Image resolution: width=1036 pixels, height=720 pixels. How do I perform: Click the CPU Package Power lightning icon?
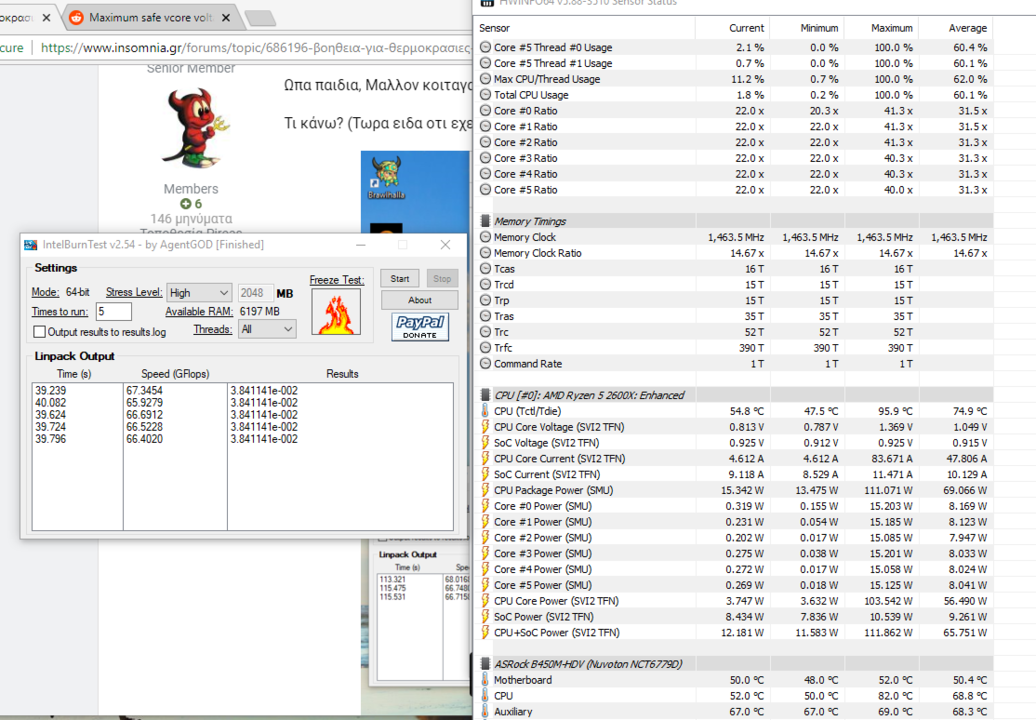click(x=486, y=490)
